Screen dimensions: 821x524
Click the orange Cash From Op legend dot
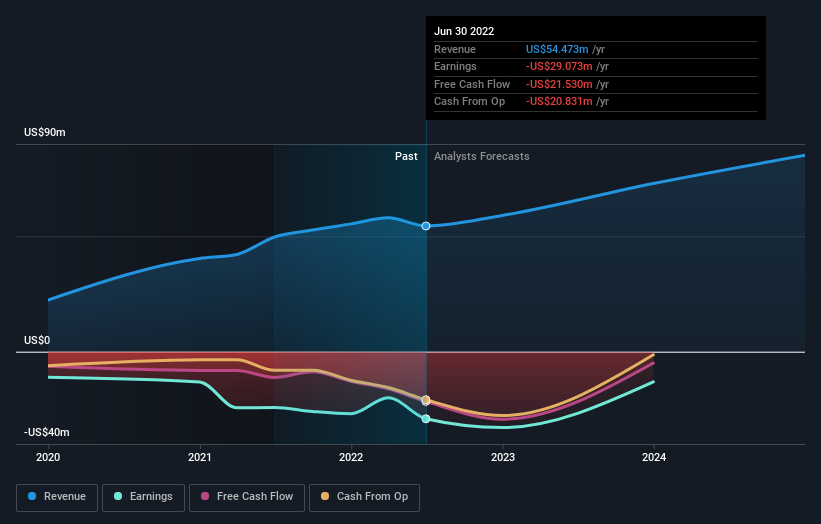[325, 496]
